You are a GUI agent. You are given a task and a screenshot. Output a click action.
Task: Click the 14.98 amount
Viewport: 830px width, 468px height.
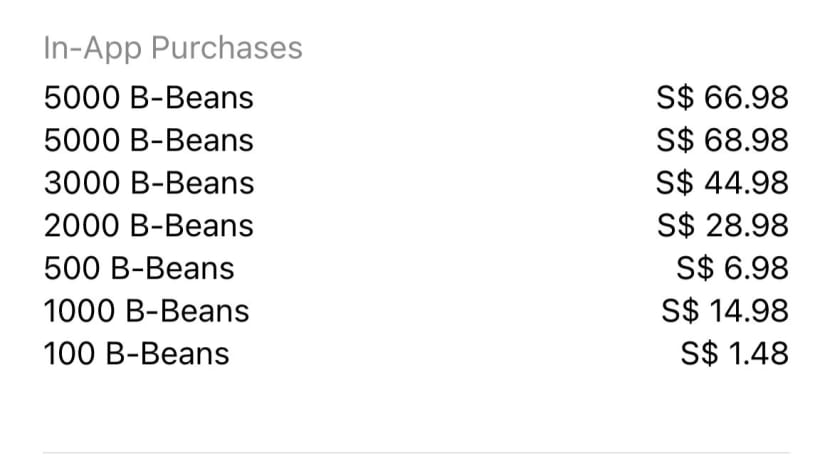click(748, 311)
